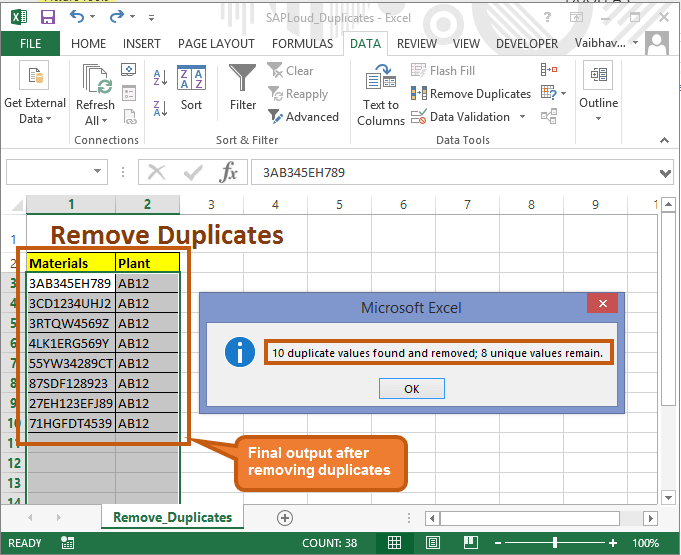
Task: Click the Data Validation button
Action: 460,117
